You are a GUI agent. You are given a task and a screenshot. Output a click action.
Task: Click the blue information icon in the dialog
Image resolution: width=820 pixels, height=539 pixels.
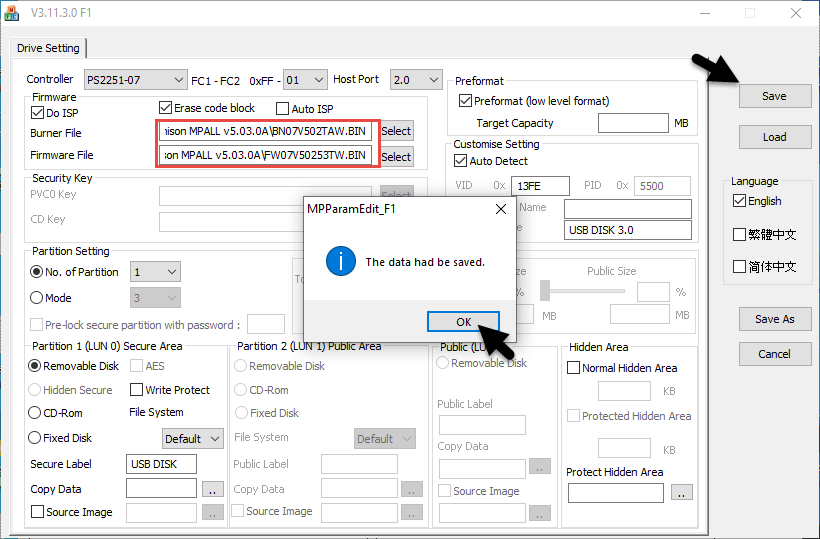click(341, 261)
